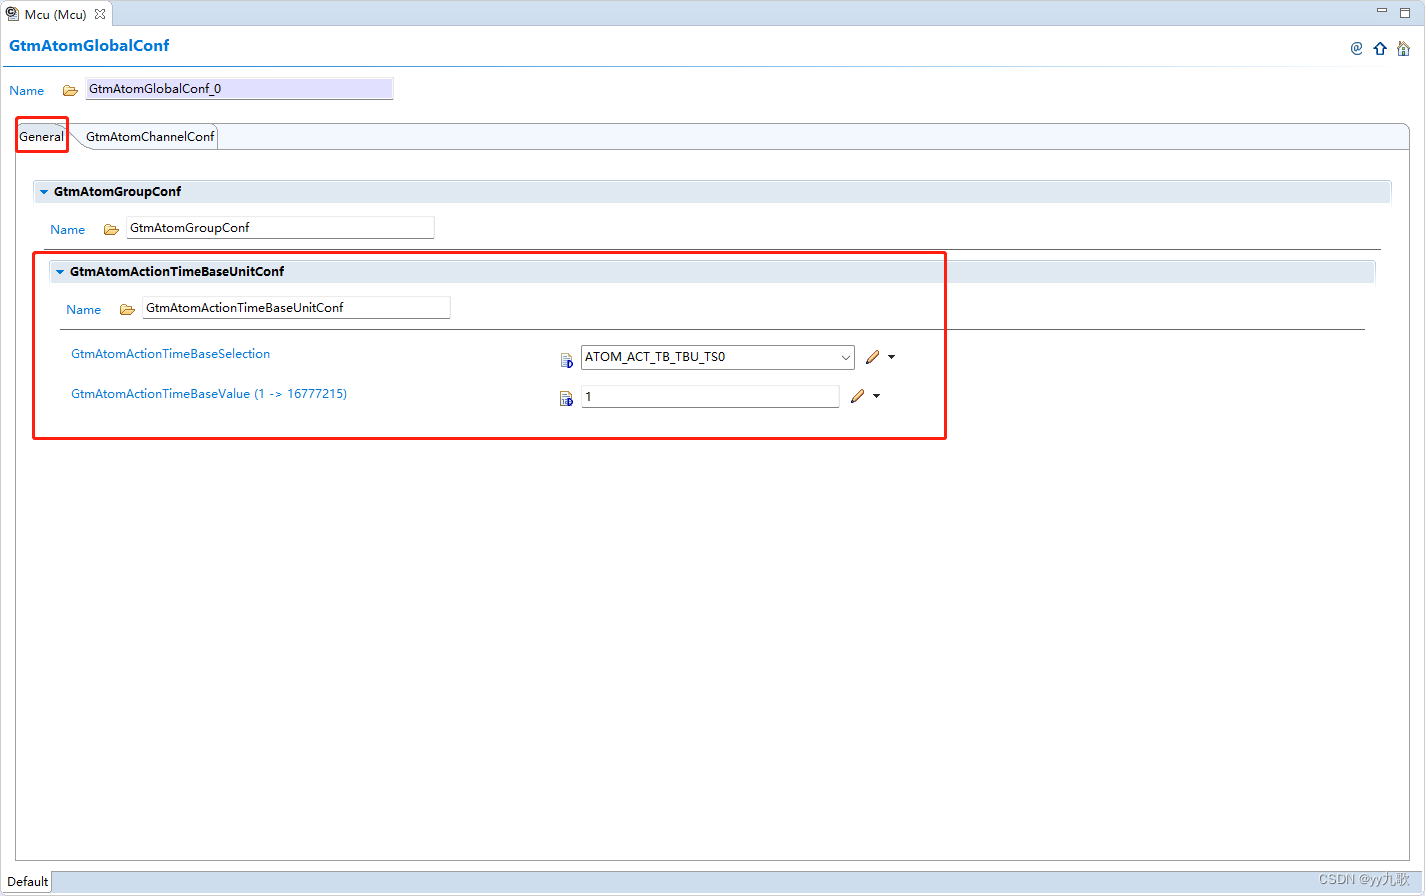Open arrow menu beside TimeBaseValue pencil
Viewport: 1425px width, 896px height.
[x=876, y=396]
